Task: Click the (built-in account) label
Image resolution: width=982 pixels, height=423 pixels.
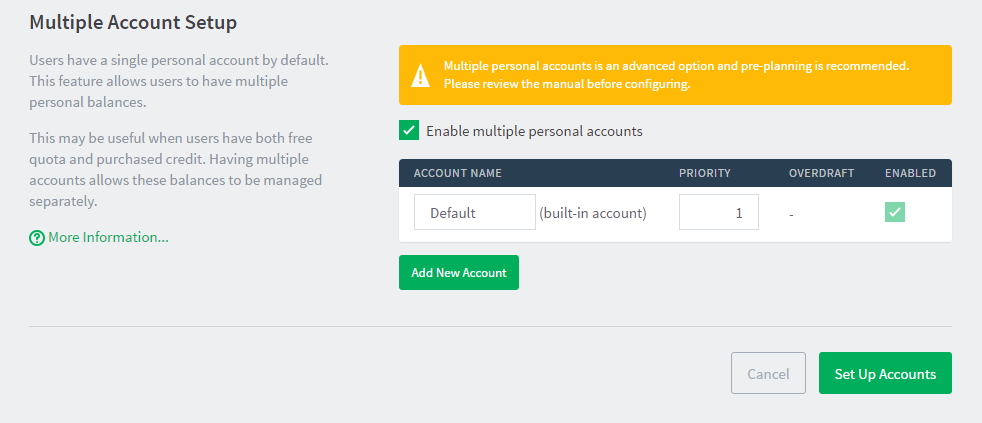Action: coord(593,213)
